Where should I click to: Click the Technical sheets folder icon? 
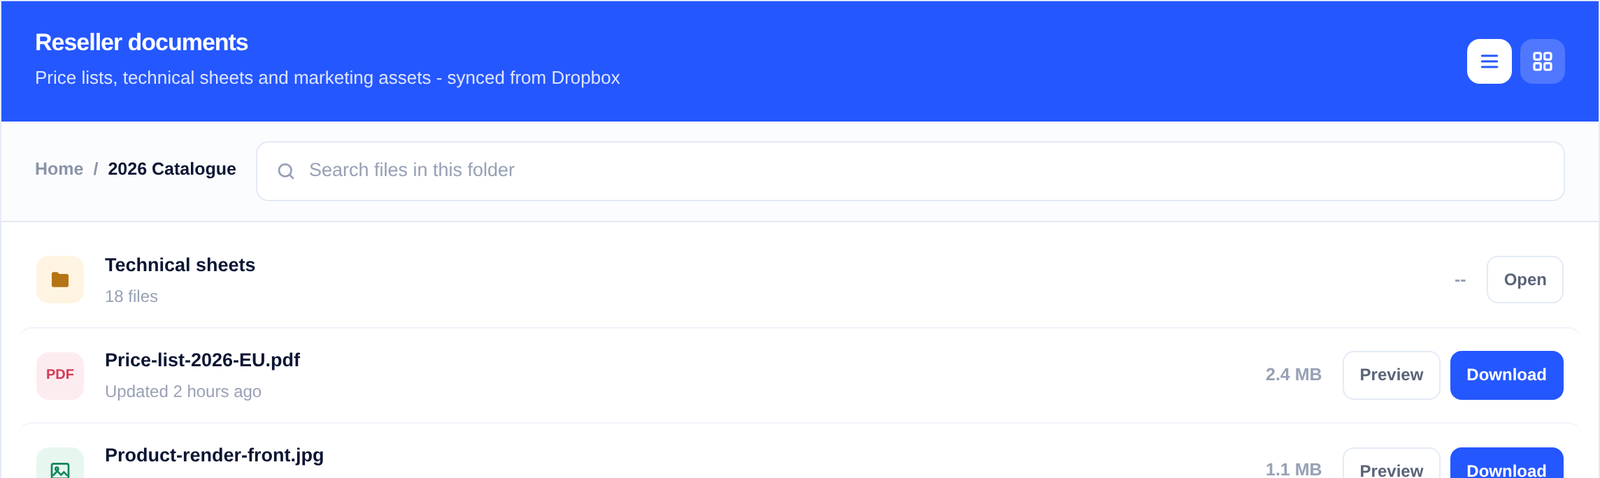click(x=60, y=280)
